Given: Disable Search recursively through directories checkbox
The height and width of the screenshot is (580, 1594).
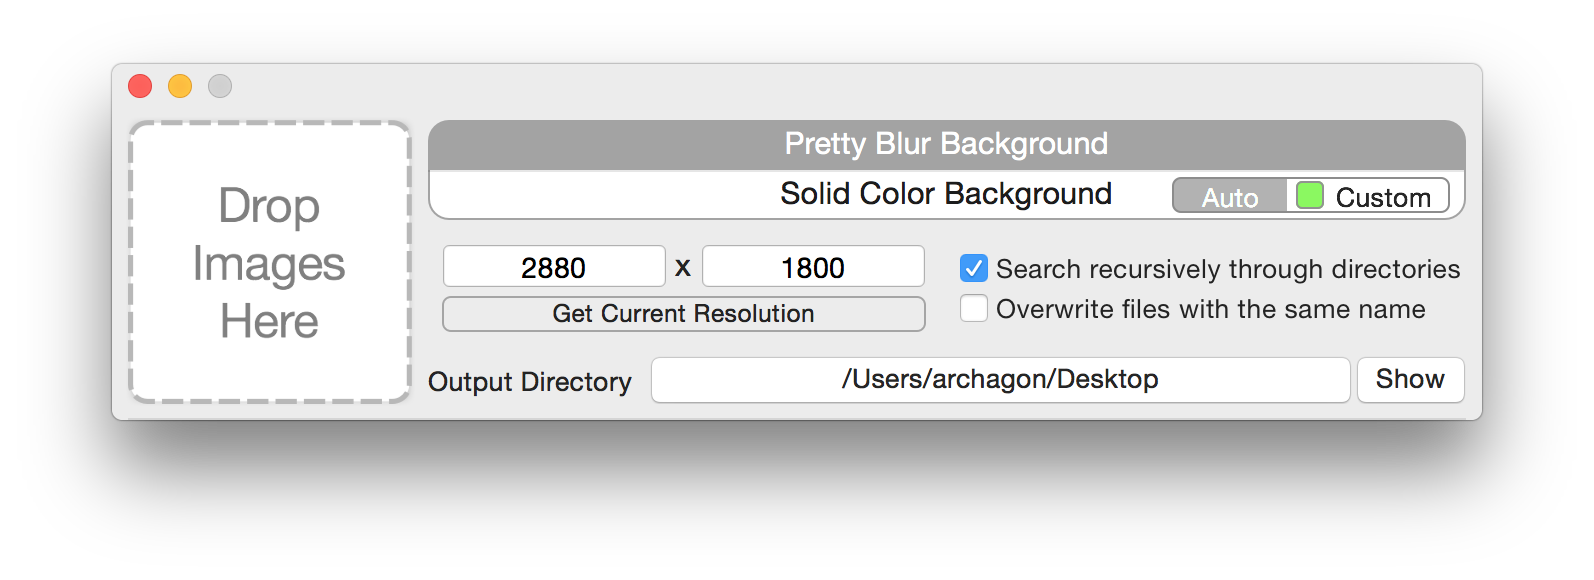Looking at the screenshot, I should pyautogui.click(x=974, y=268).
